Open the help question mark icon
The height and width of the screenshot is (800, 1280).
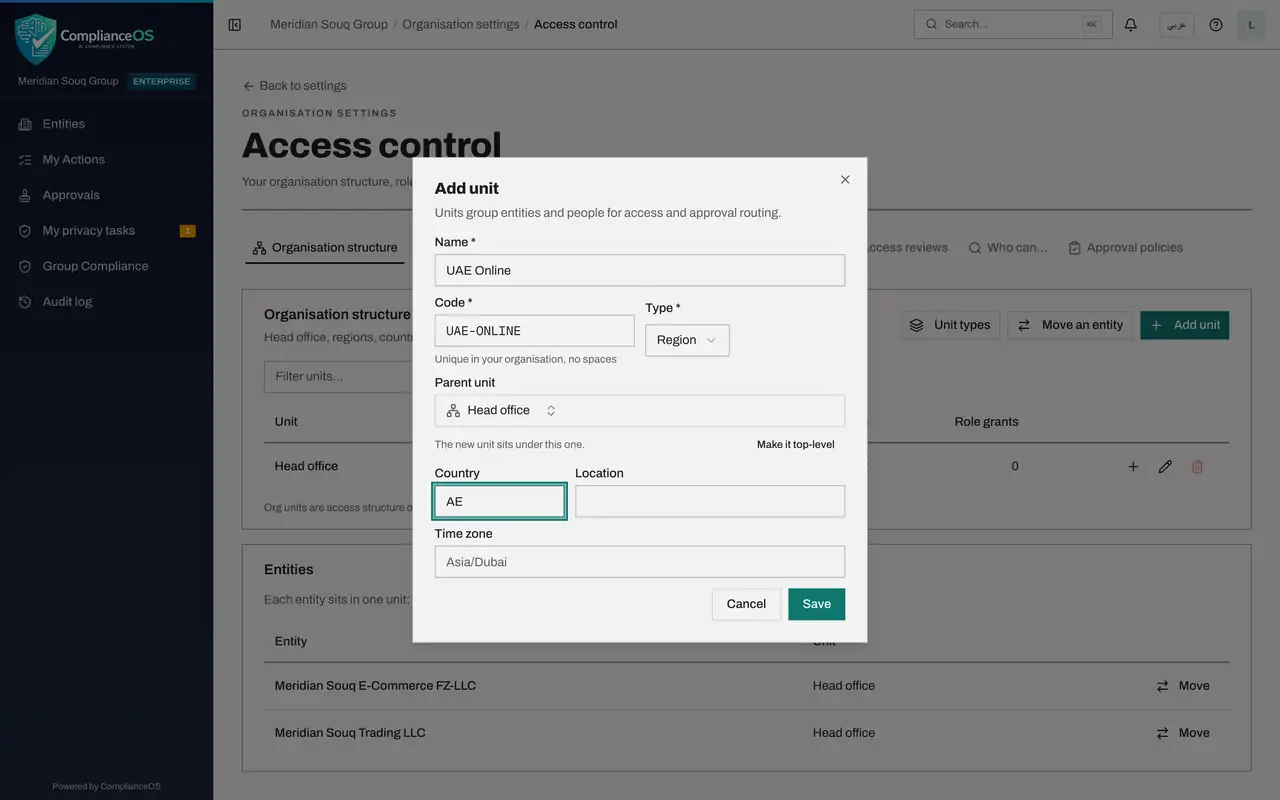point(1216,24)
